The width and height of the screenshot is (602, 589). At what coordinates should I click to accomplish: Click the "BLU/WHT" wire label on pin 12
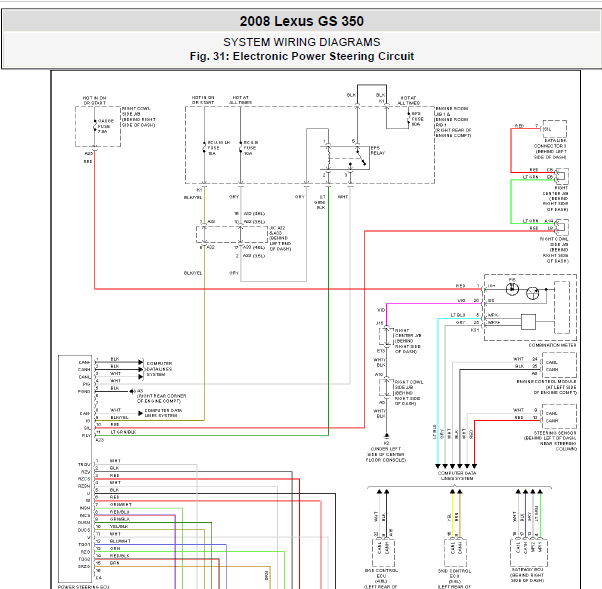click(120, 541)
